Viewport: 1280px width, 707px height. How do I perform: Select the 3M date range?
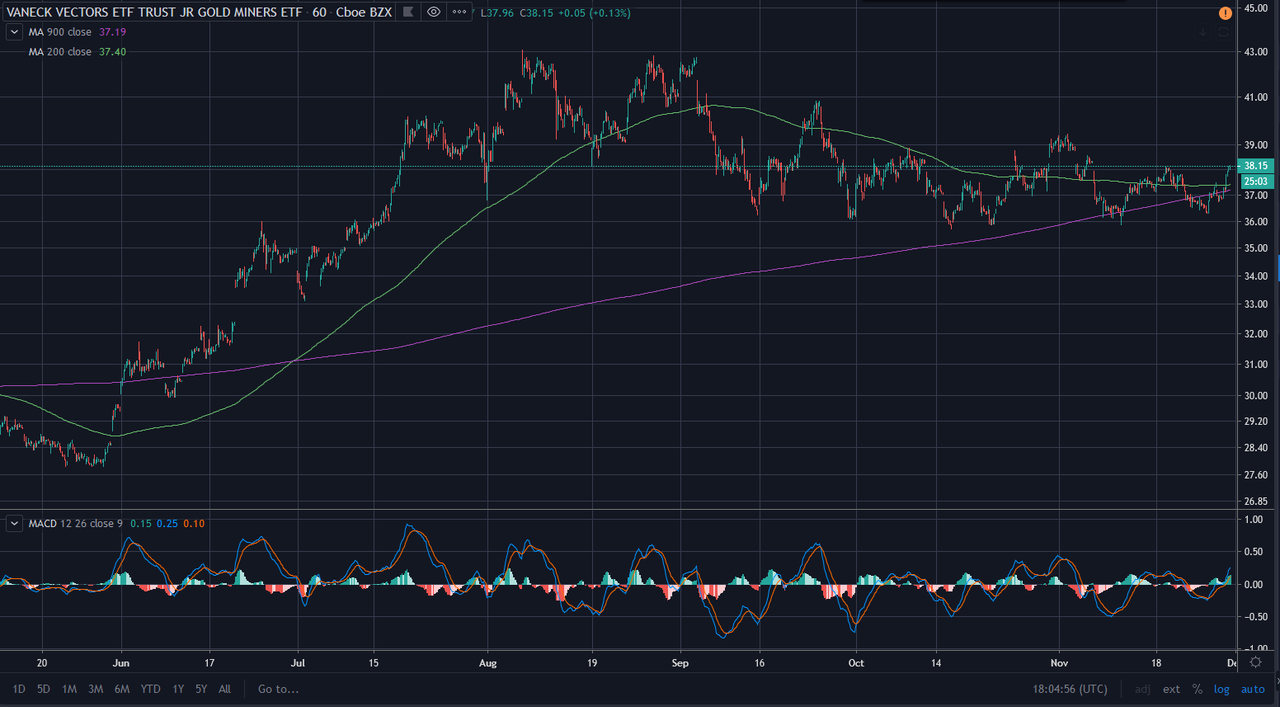(x=96, y=689)
